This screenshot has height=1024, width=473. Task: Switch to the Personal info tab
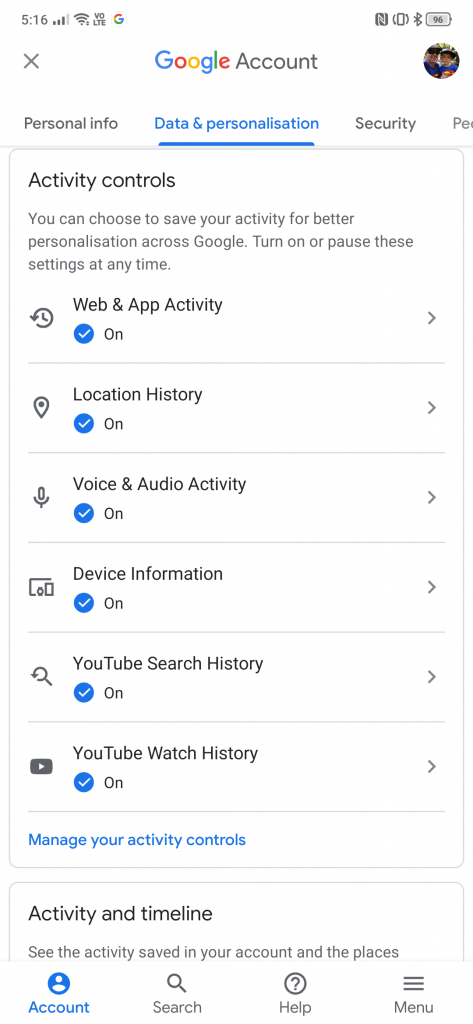click(71, 123)
